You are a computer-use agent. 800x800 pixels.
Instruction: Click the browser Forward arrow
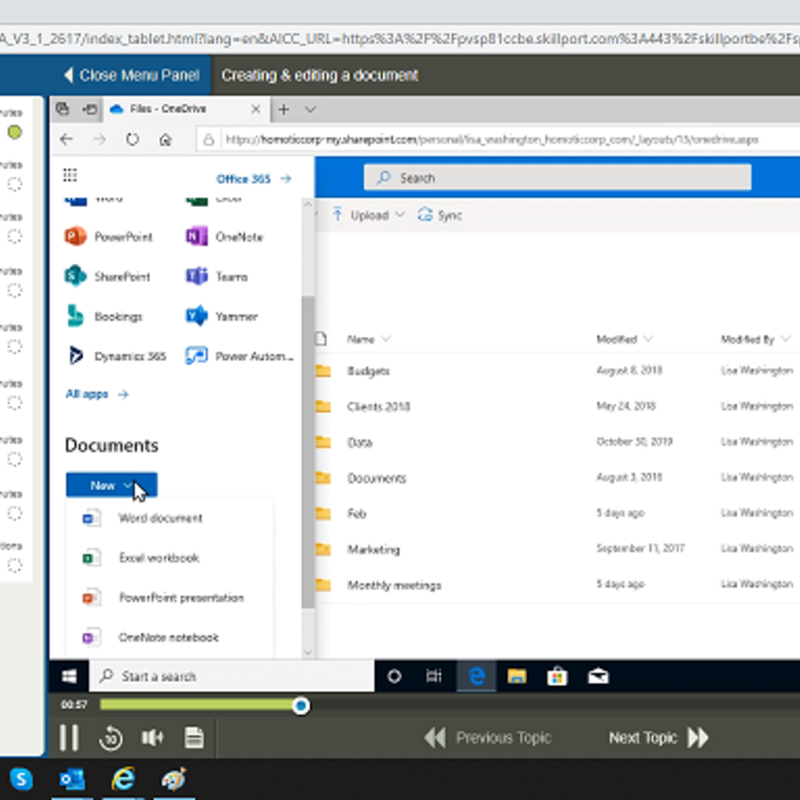point(100,139)
